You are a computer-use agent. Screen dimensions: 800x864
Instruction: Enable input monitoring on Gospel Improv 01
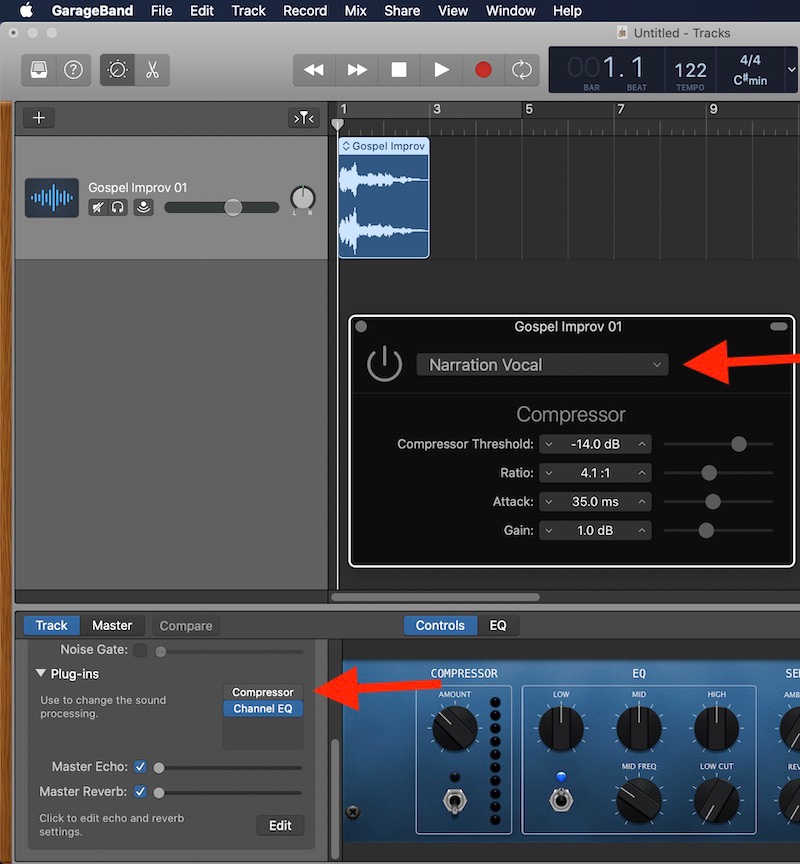pos(143,207)
